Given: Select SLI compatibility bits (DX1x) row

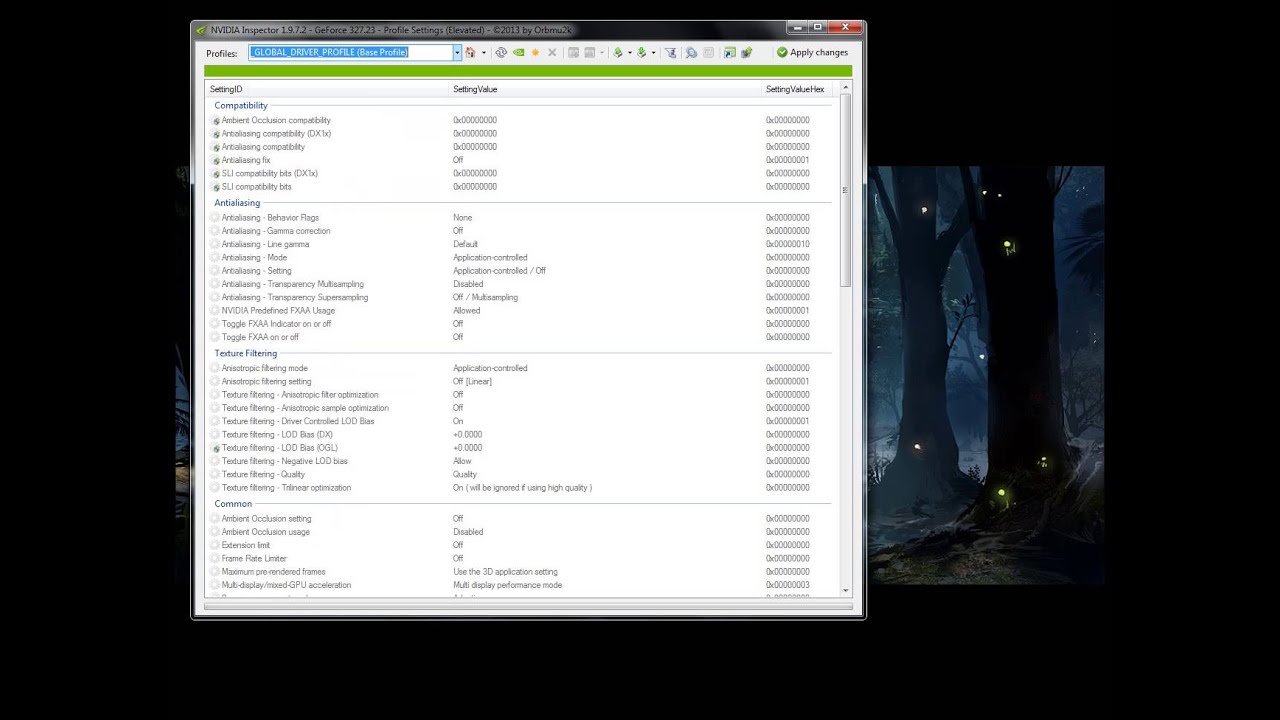Looking at the screenshot, I should 520,173.
